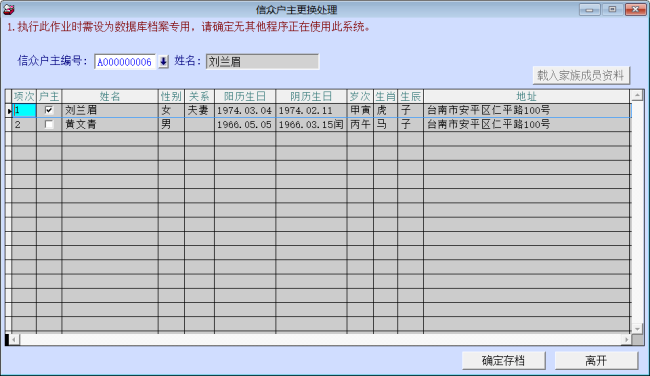The height and width of the screenshot is (376, 650).
Task: Maximize the 信众户主更换处理 window
Action: pos(612,9)
